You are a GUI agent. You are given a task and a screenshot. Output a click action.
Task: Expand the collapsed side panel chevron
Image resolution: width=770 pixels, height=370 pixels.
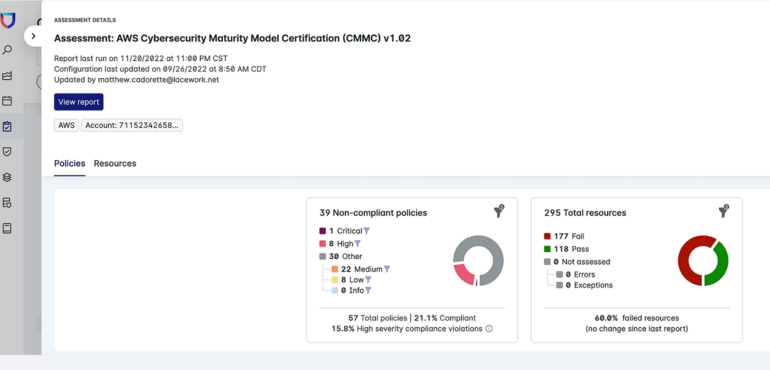[x=33, y=36]
